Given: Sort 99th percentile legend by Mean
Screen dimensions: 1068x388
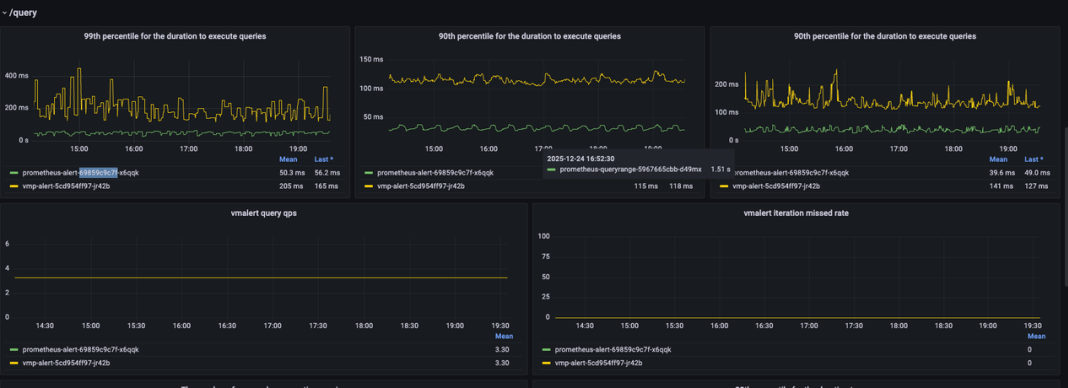Looking at the screenshot, I should click(x=288, y=160).
